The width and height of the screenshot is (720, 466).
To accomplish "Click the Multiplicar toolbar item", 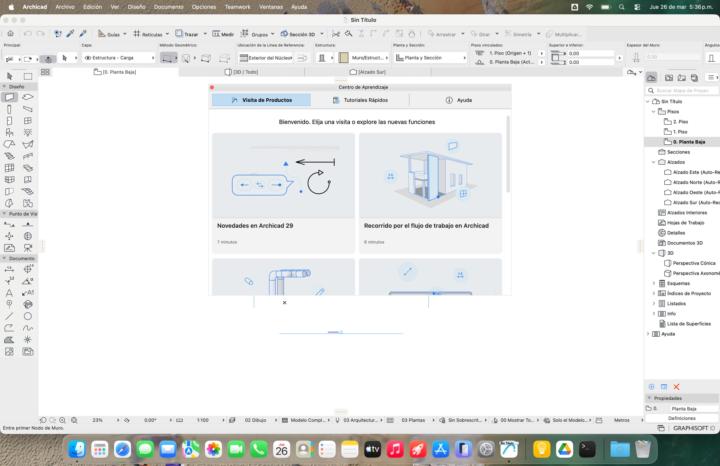I will [x=564, y=34].
